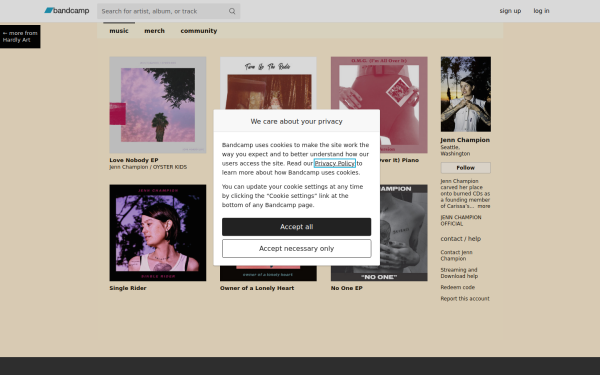Click the contact / help heading
This screenshot has height=375, width=600.
coord(461,238)
